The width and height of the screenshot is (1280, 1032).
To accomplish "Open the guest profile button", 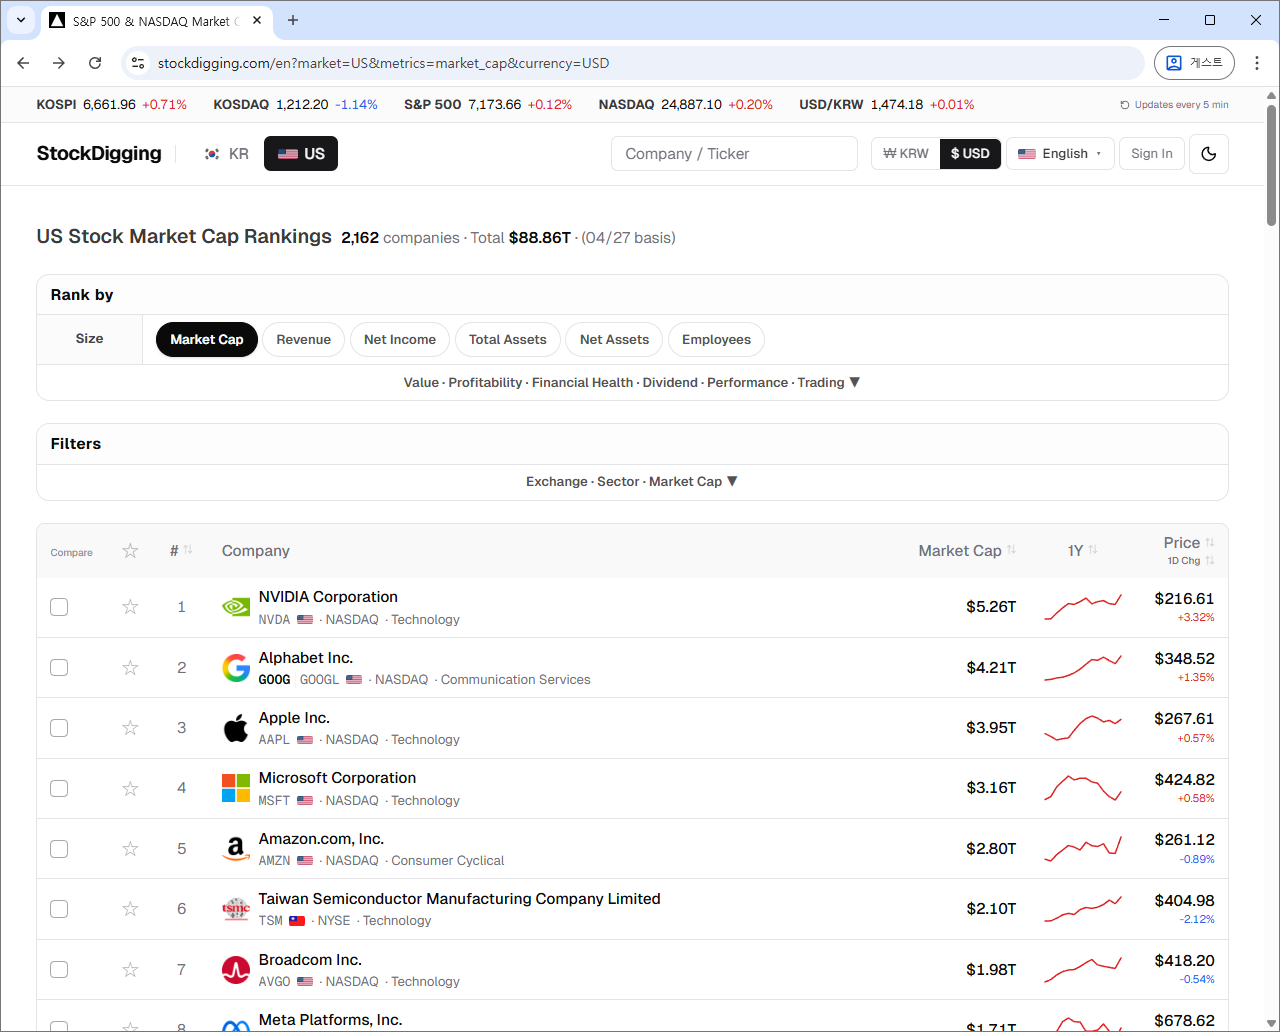I will click(1194, 63).
